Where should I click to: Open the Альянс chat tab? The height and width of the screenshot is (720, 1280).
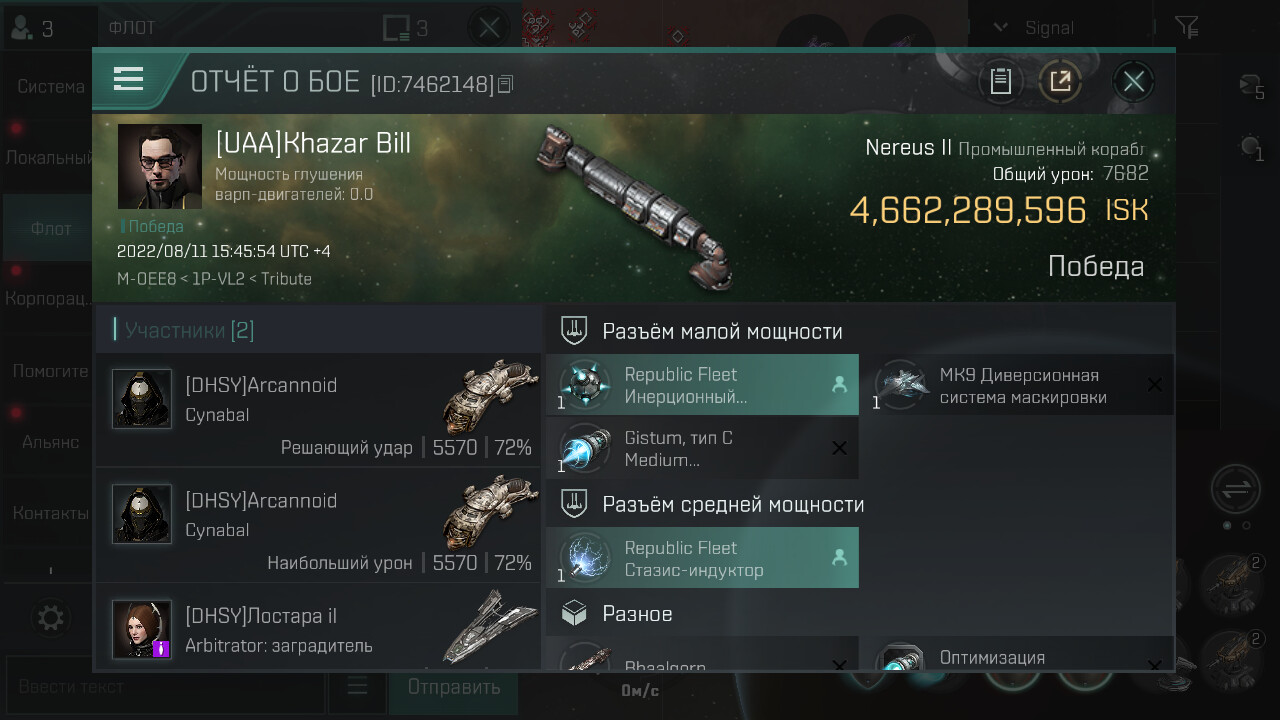pyautogui.click(x=50, y=441)
